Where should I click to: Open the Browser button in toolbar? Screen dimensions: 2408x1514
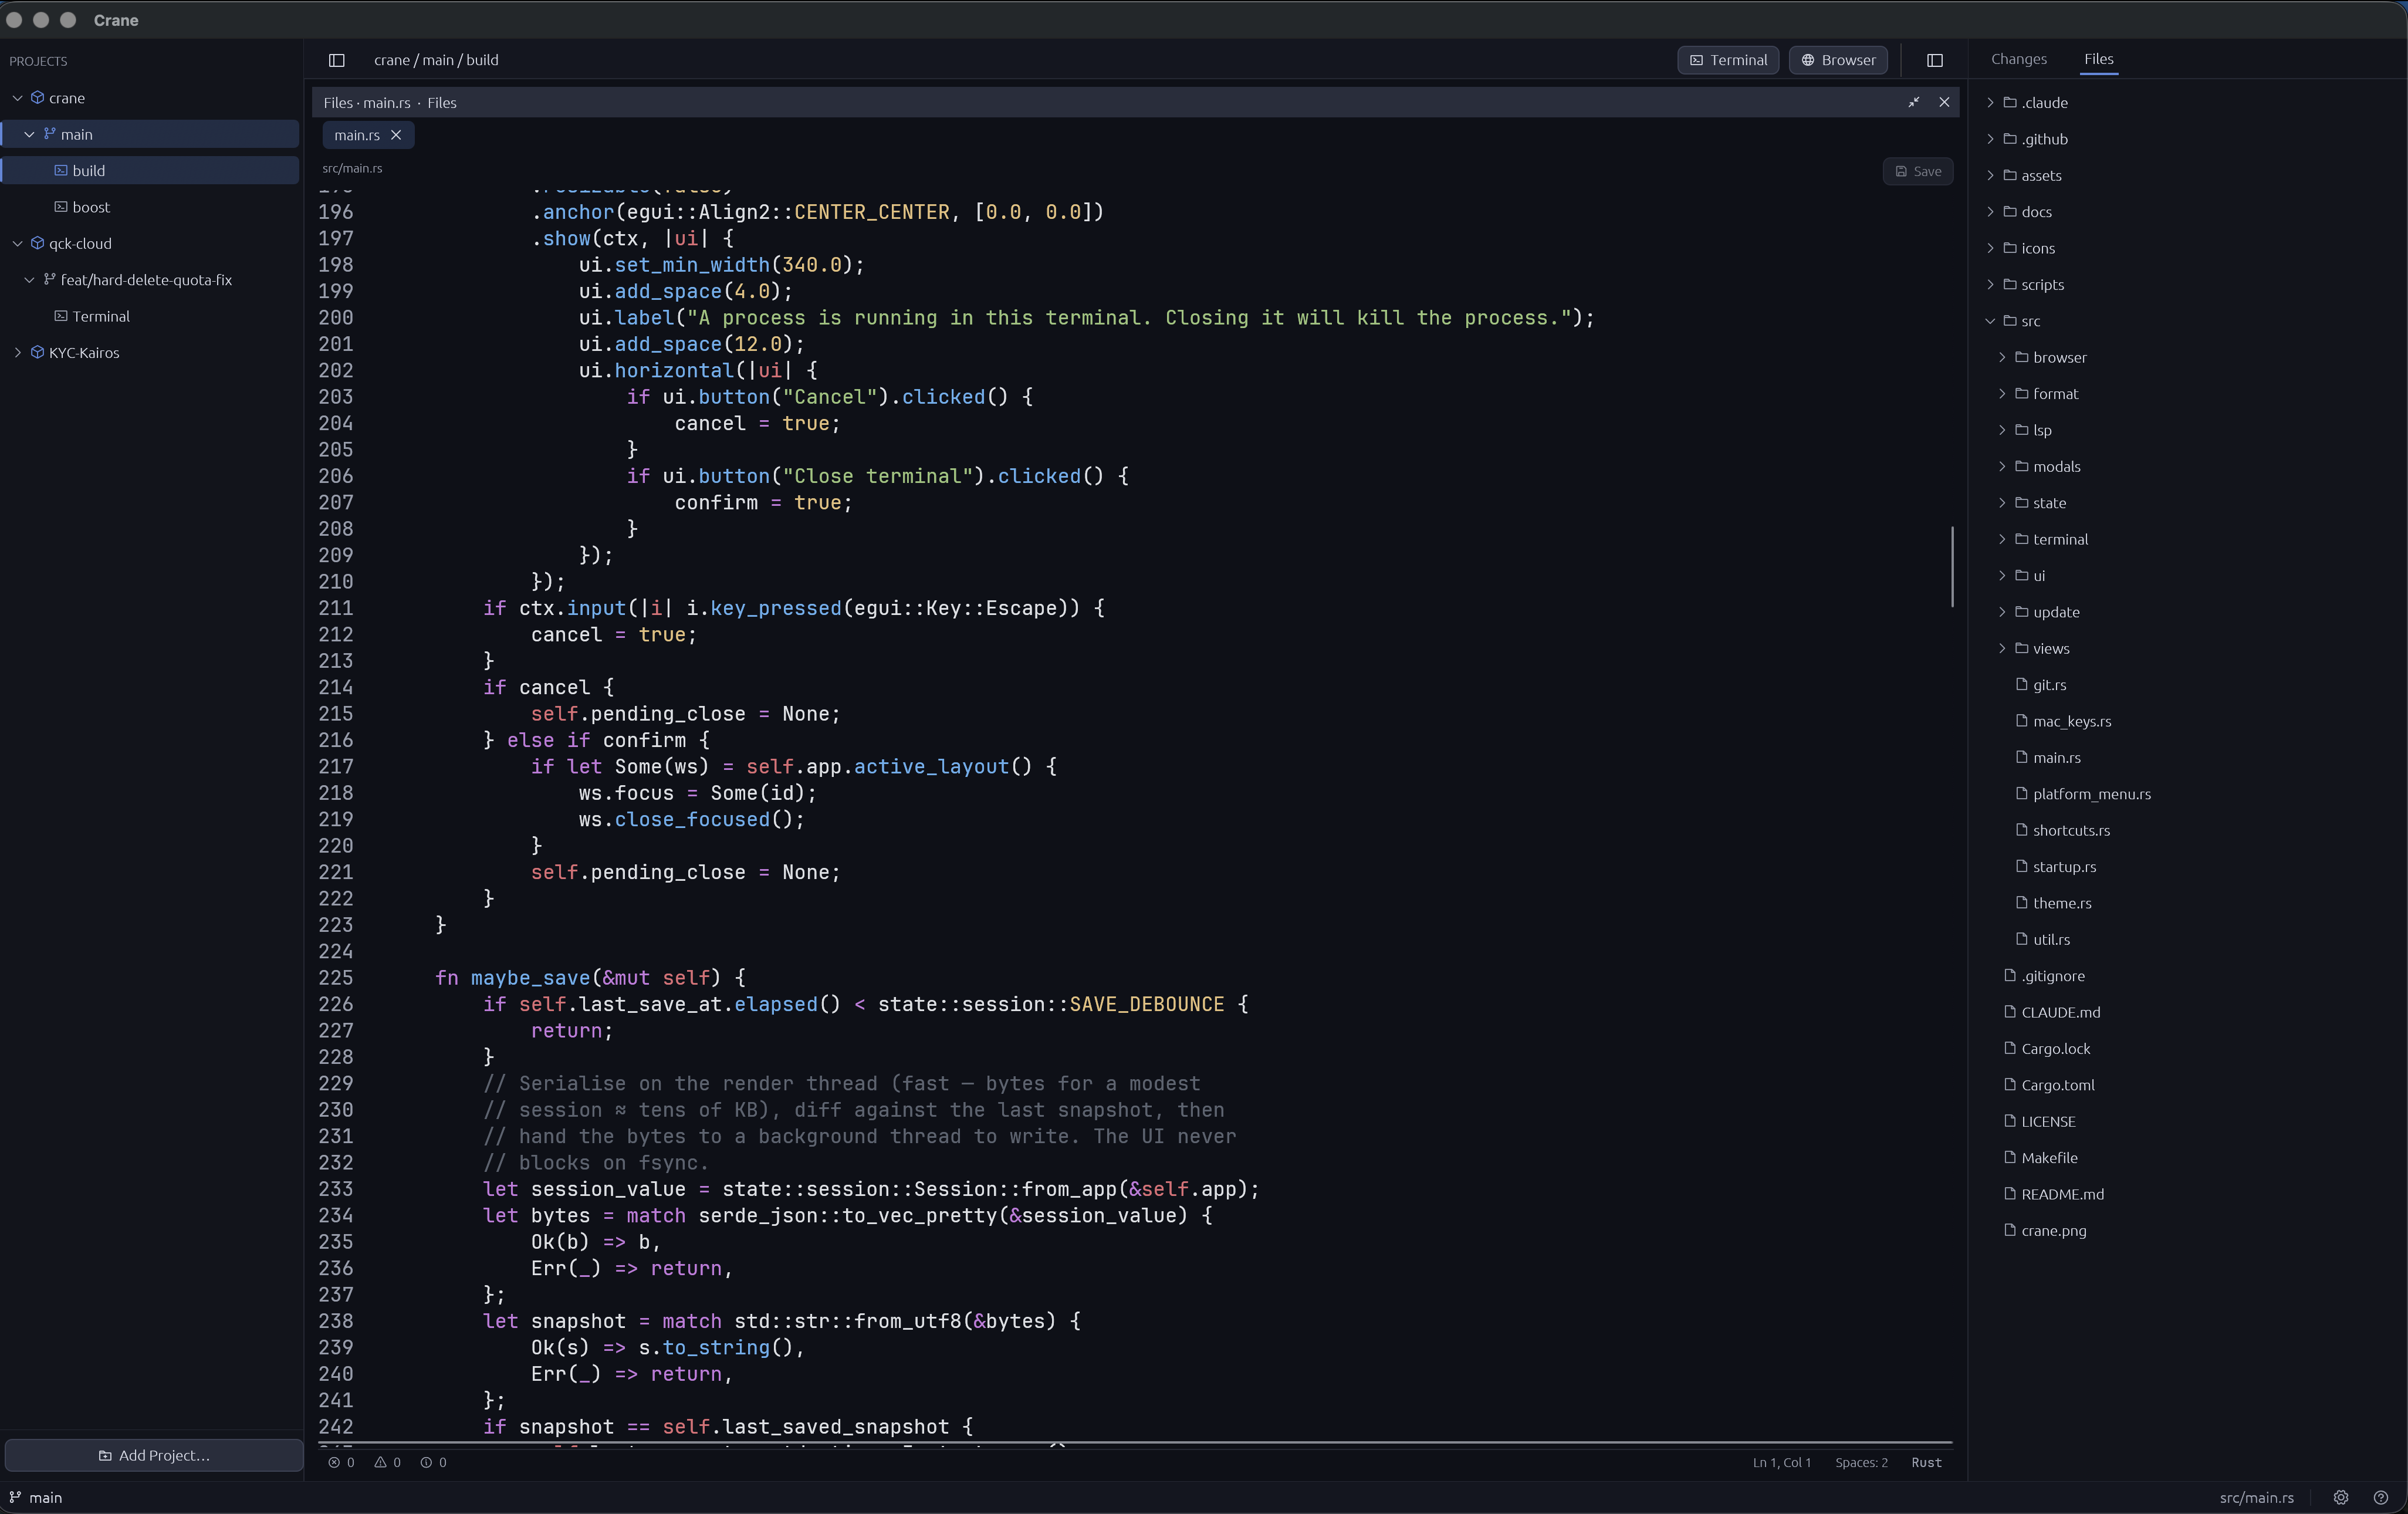pos(1838,60)
